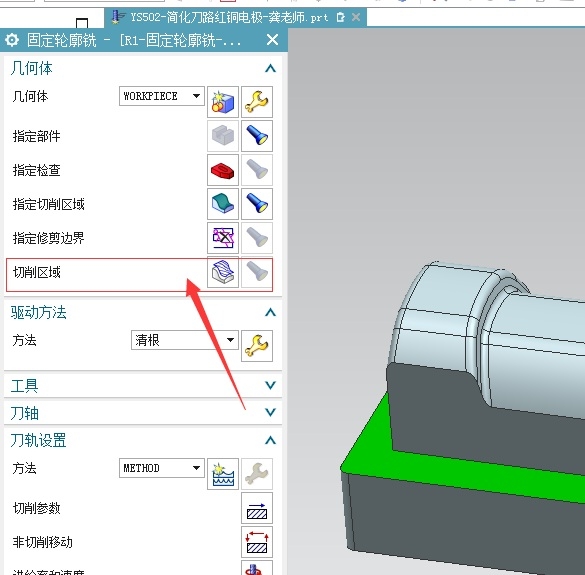Viewport: 585px width, 575px height.
Task: Click the 指定检查 check geometry icon
Action: pyautogui.click(x=223, y=170)
